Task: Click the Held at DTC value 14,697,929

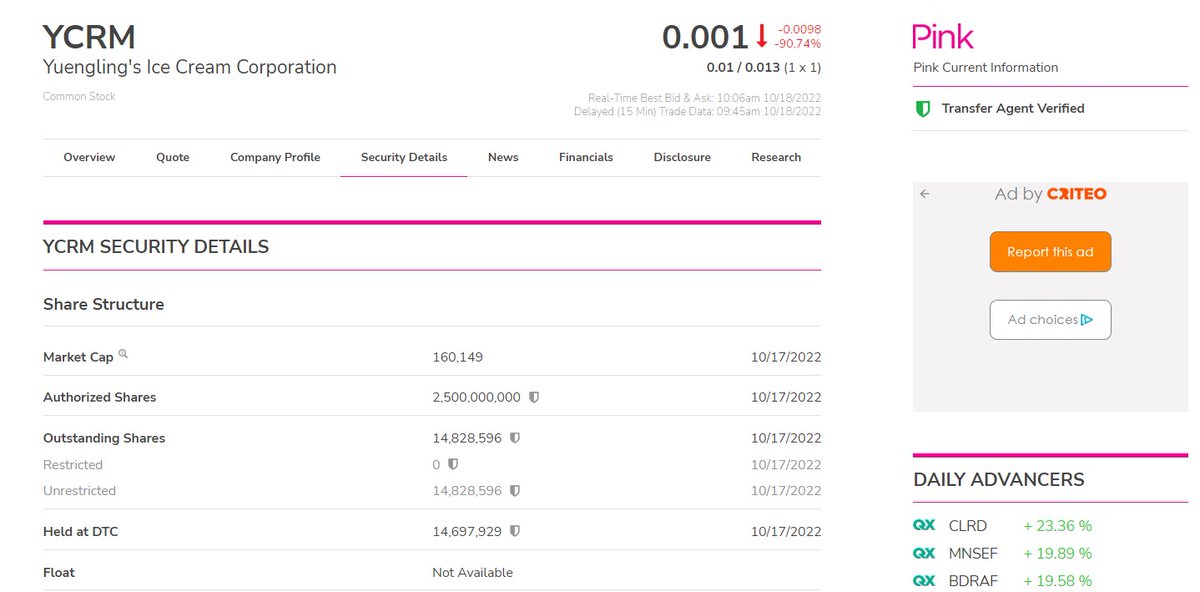Action: 467,532
